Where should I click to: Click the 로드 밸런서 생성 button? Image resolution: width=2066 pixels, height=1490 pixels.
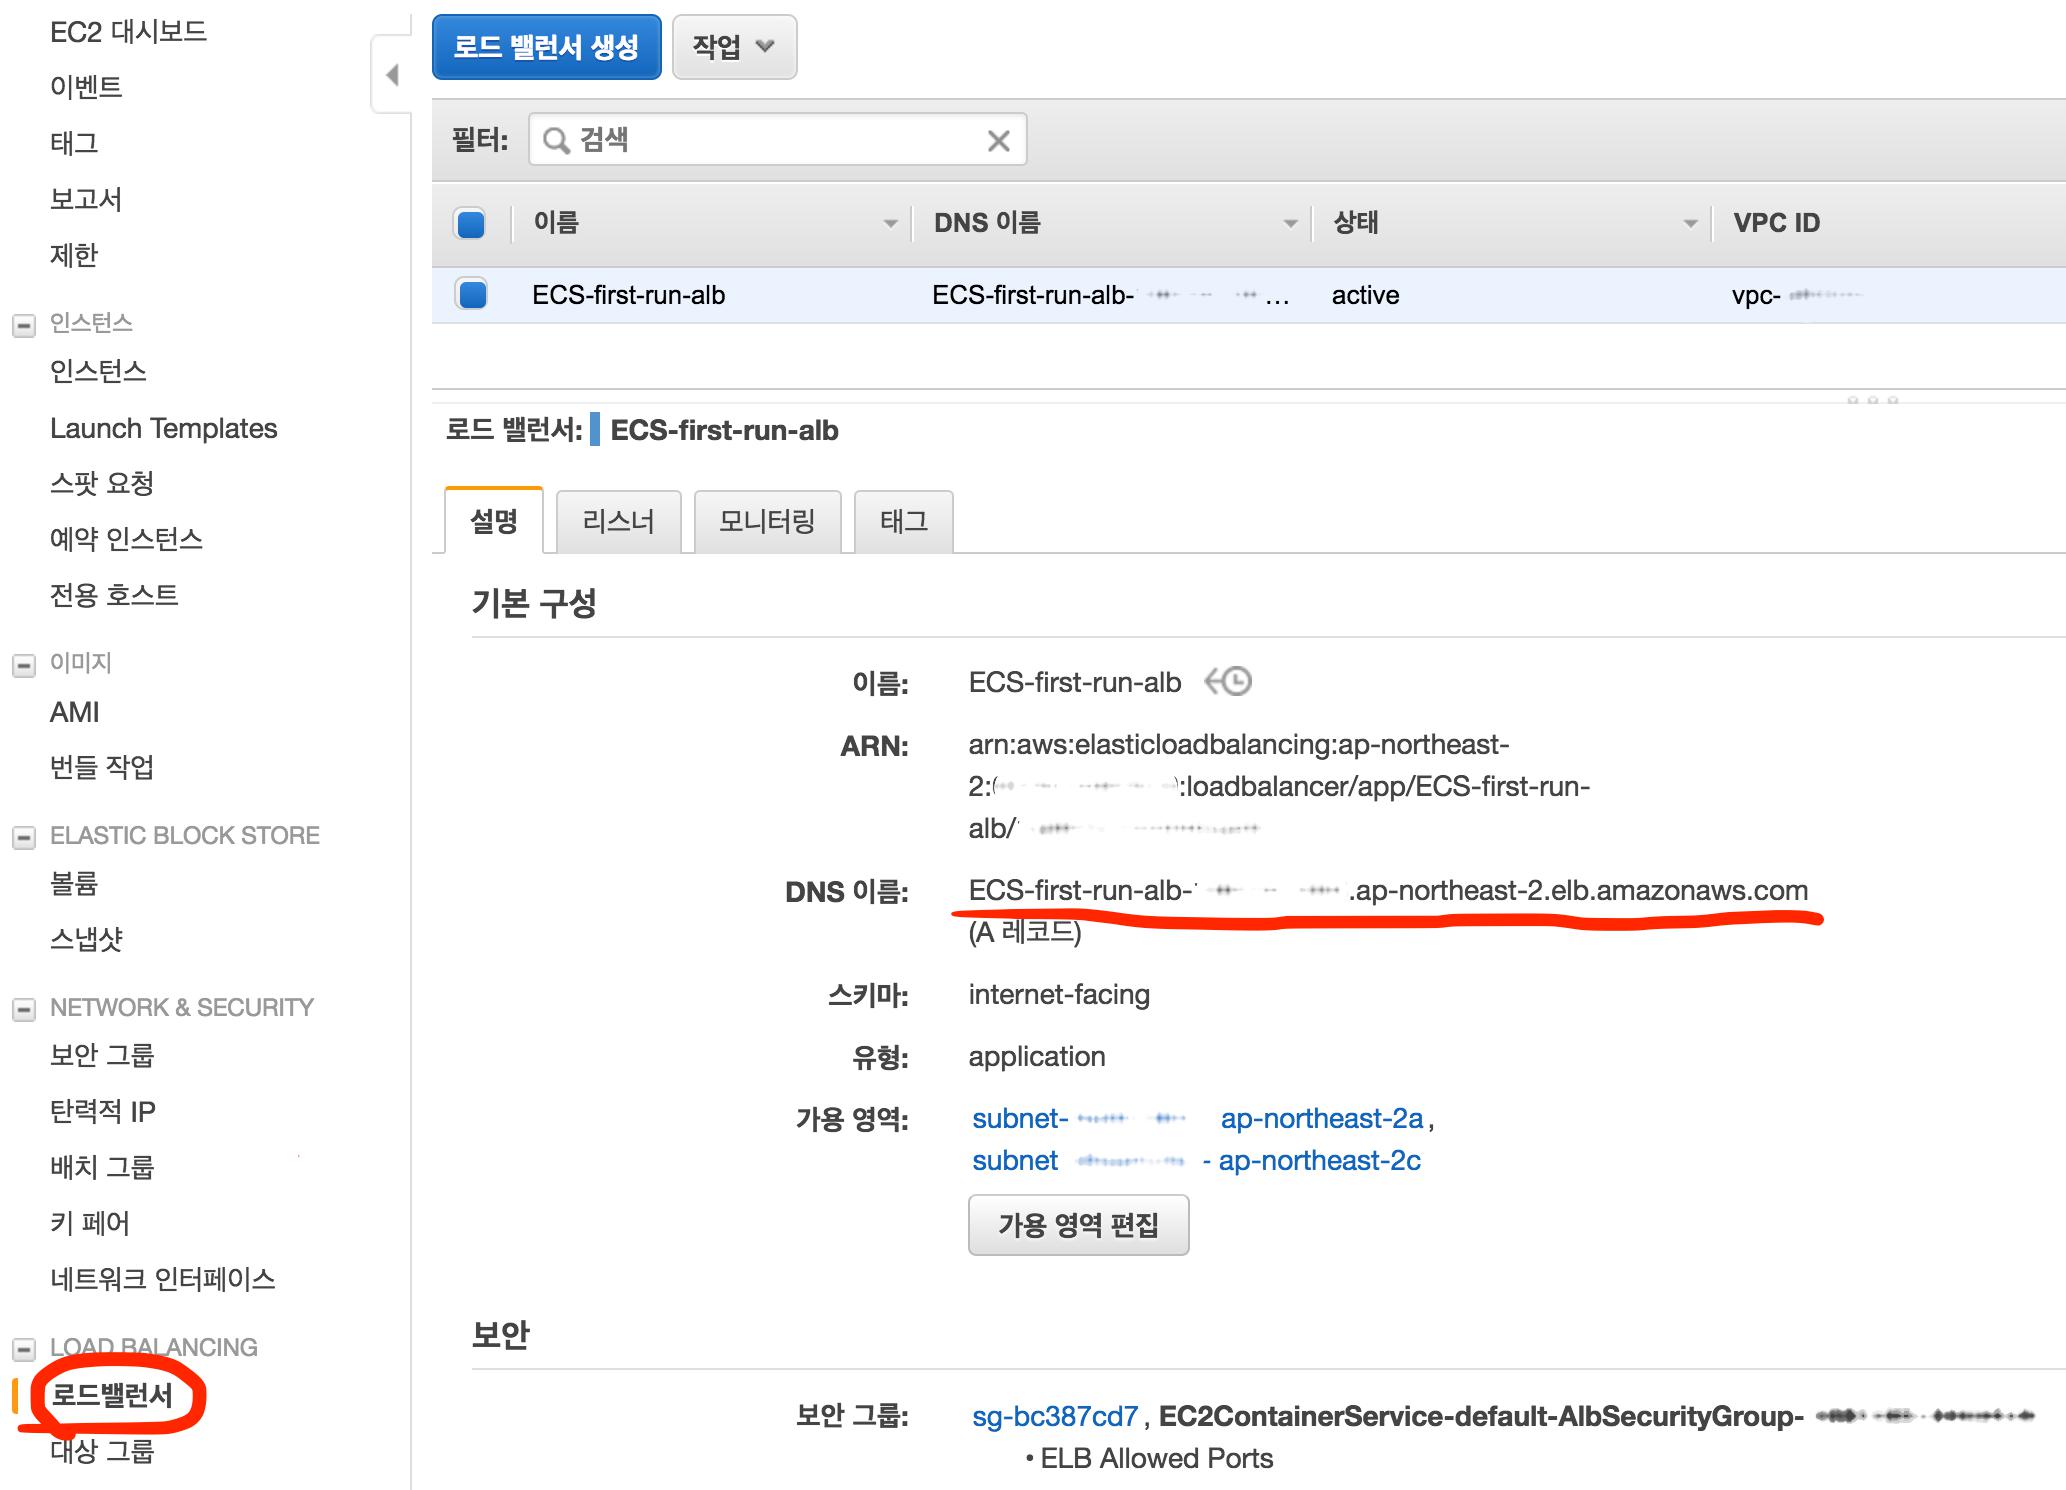[x=546, y=47]
